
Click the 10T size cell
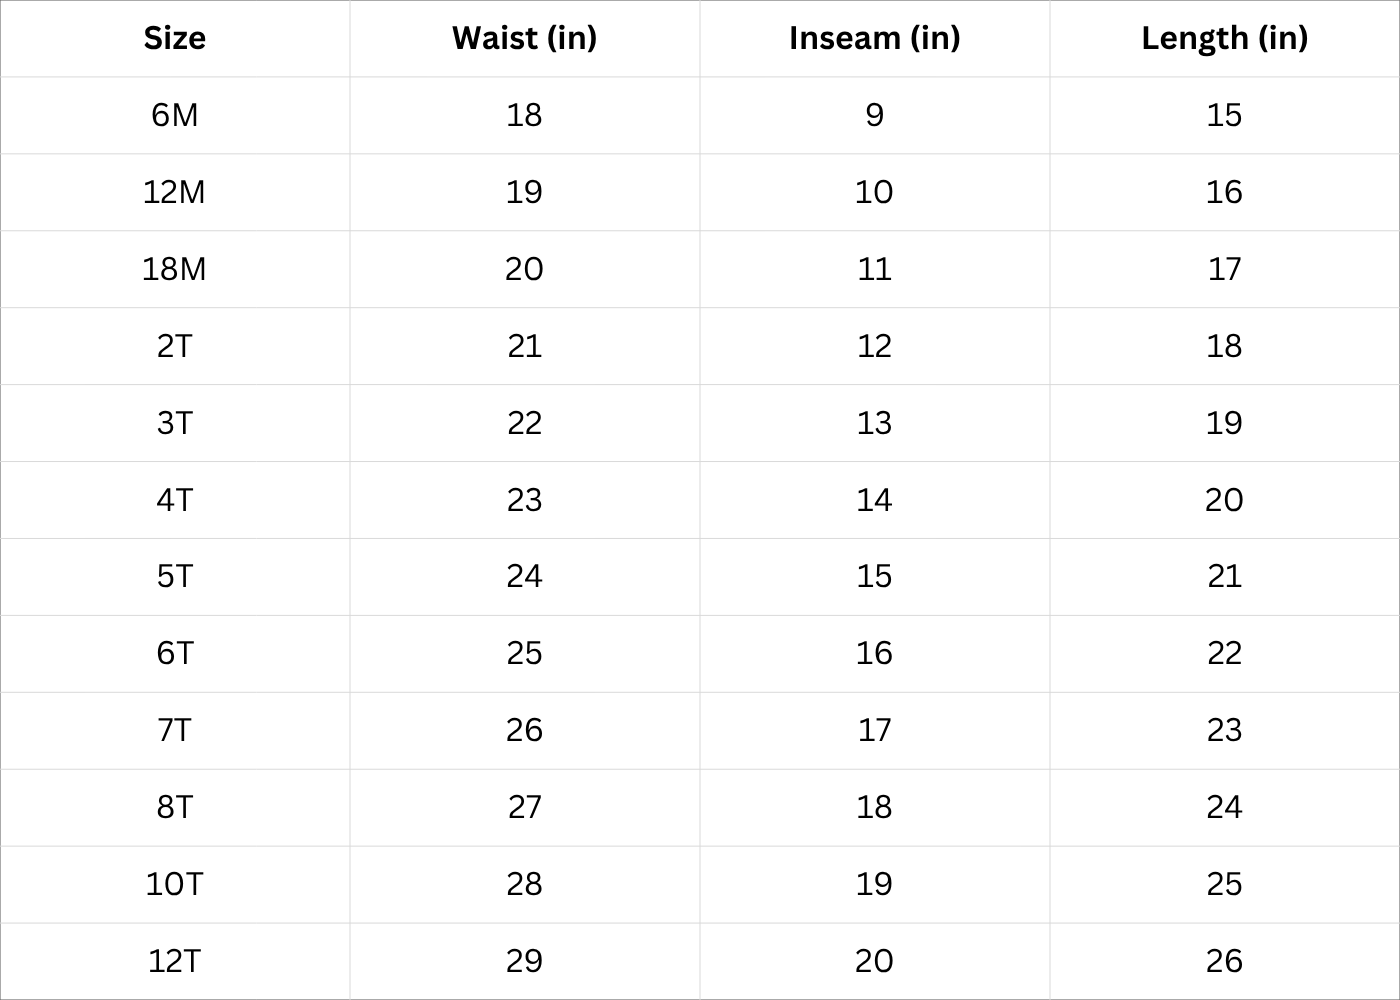(x=175, y=884)
